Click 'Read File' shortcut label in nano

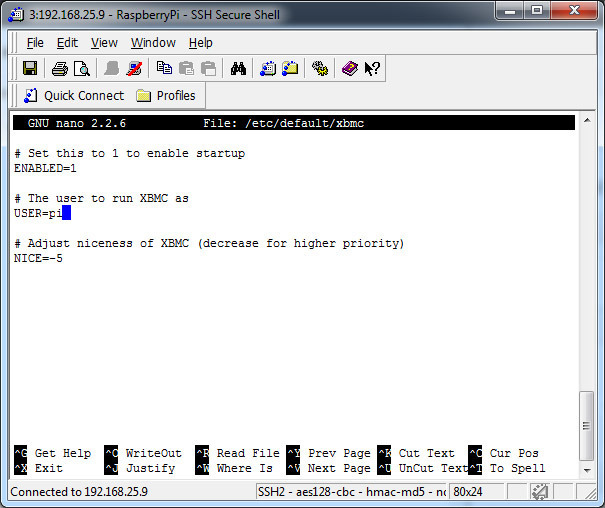click(248, 453)
